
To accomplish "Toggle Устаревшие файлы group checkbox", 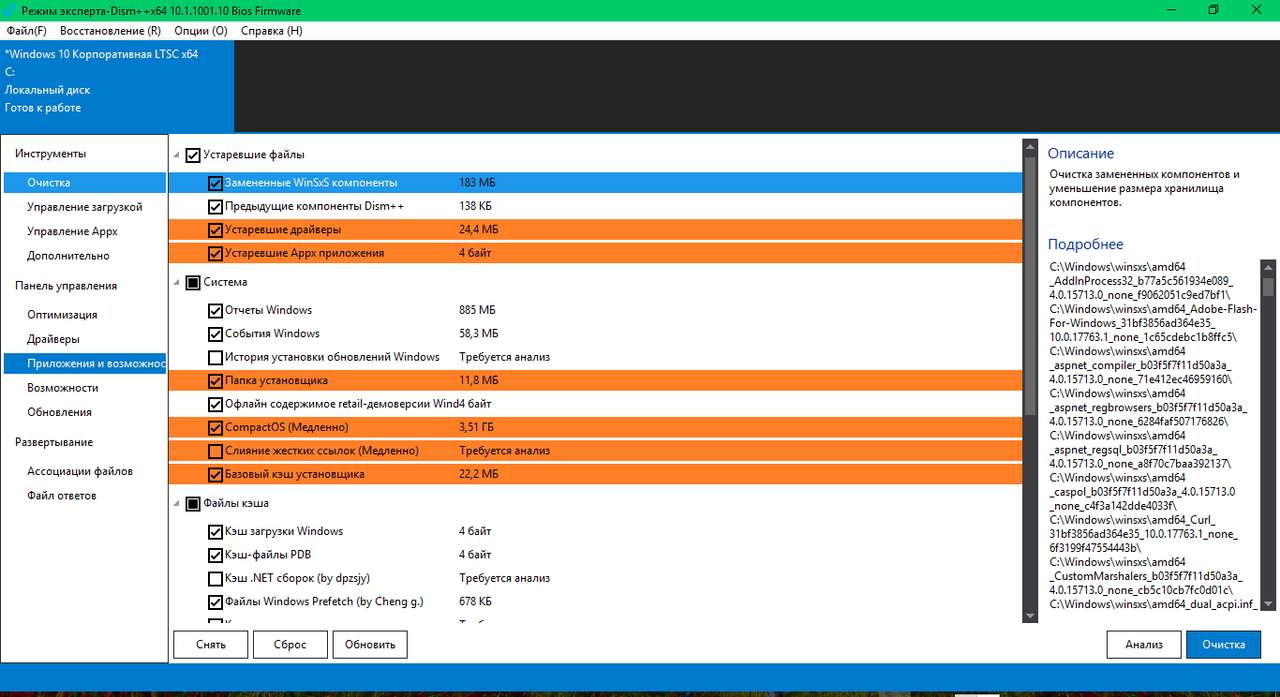I will [193, 155].
